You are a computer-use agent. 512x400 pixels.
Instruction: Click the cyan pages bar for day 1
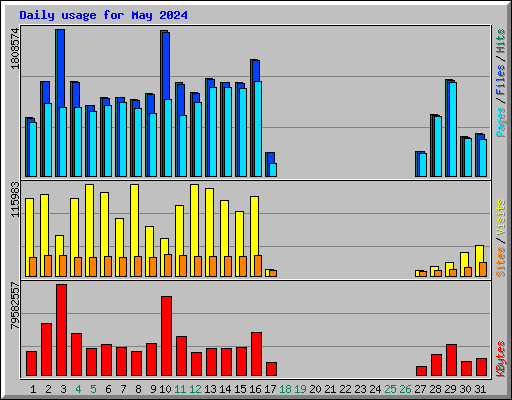click(33, 149)
